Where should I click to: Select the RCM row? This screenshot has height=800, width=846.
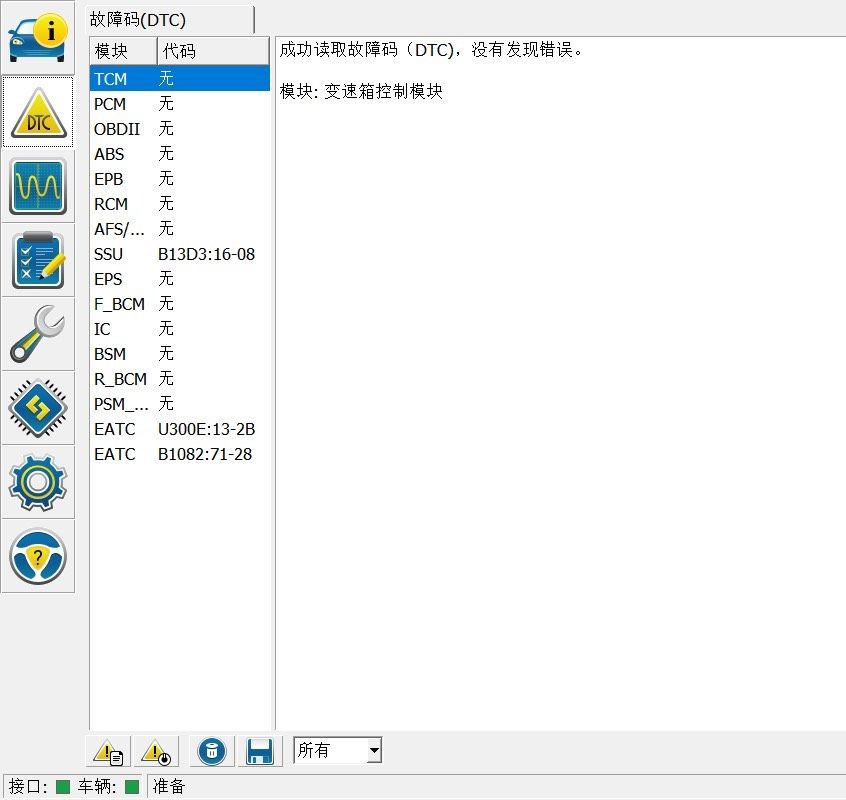[x=180, y=204]
